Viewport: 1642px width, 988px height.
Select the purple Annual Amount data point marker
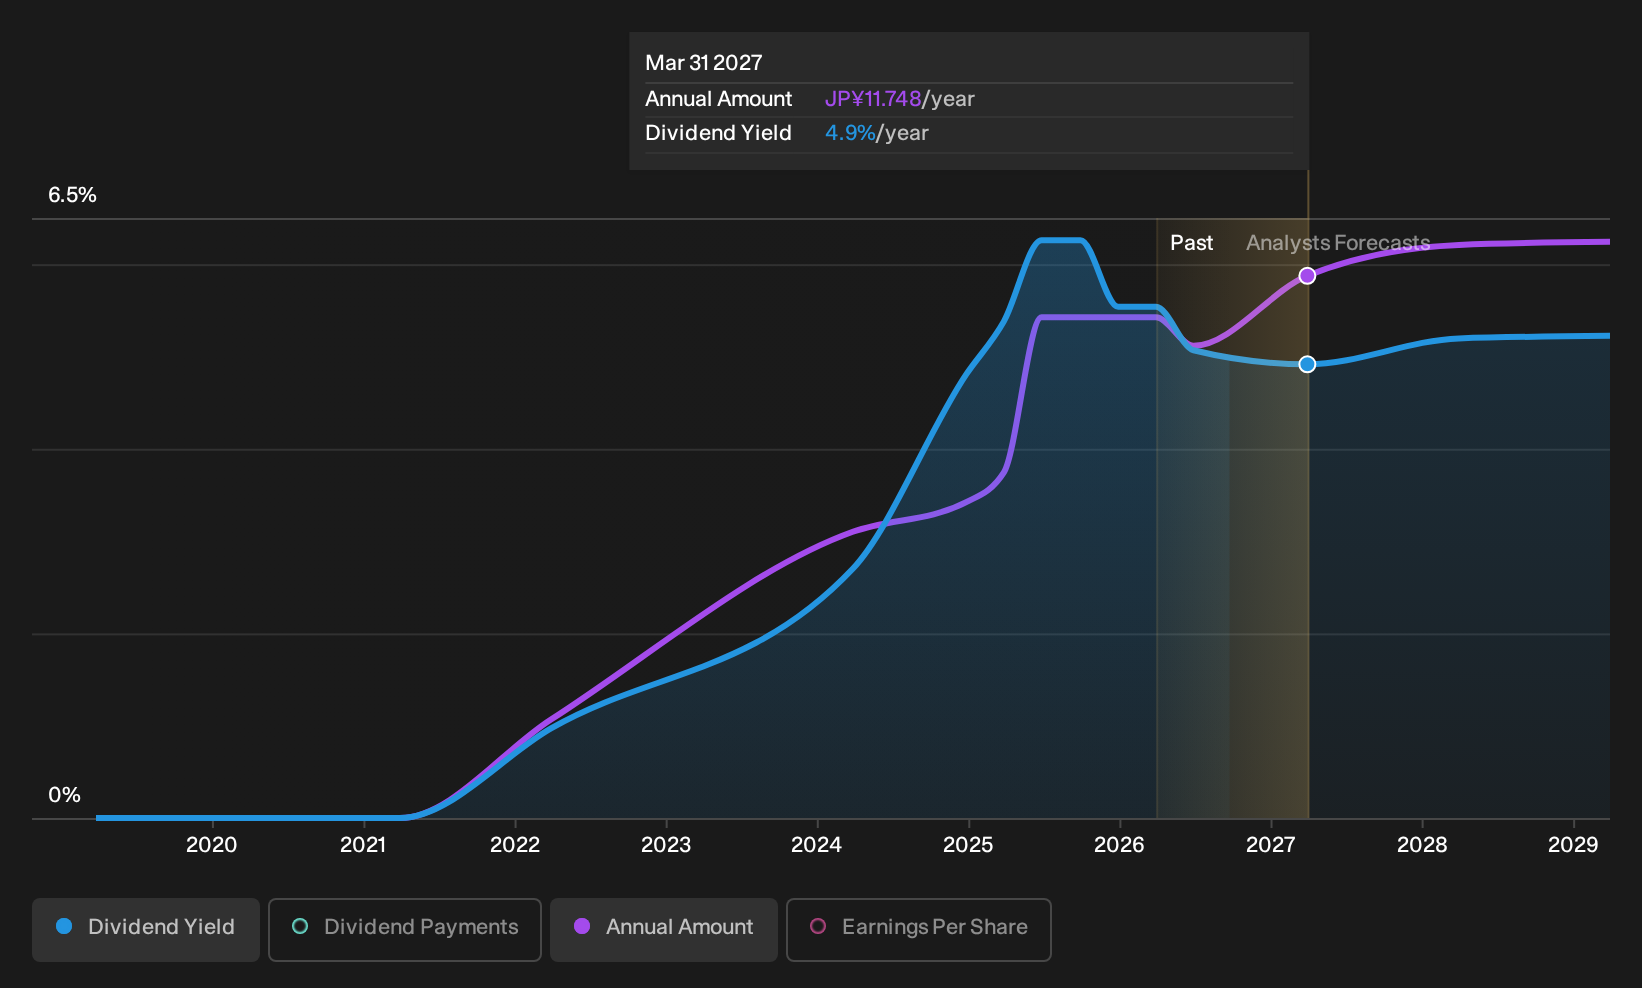[x=1307, y=276]
